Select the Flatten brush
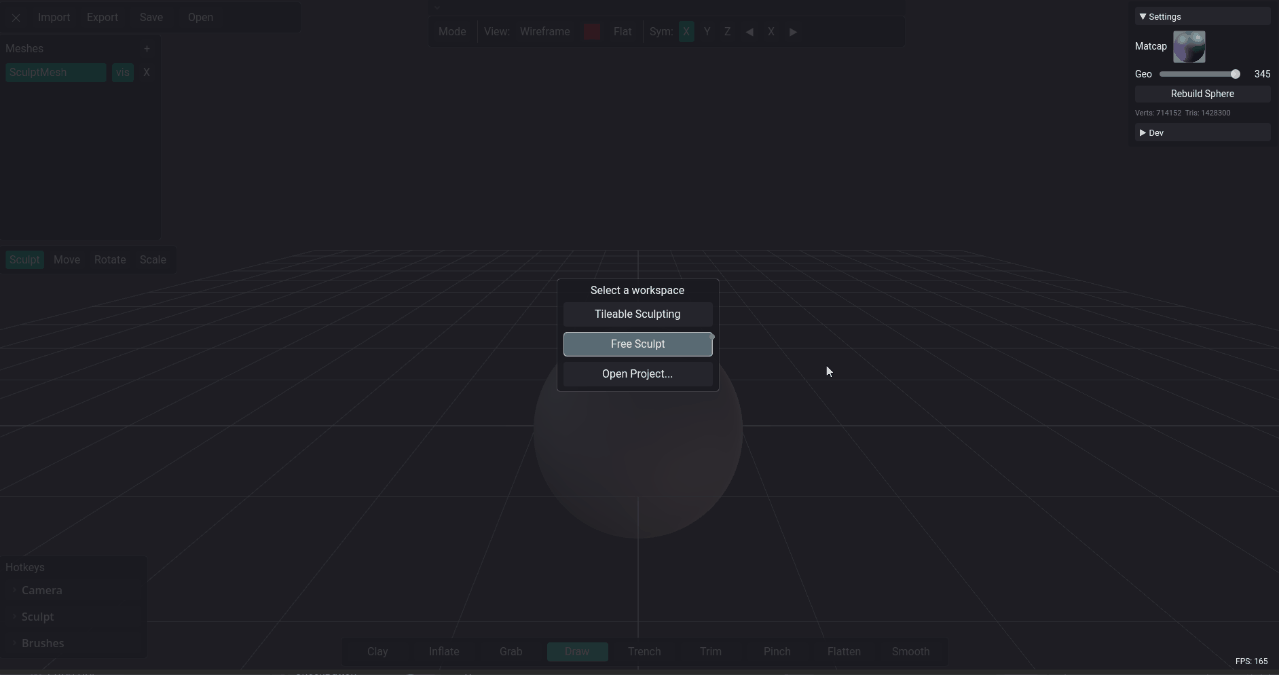 click(x=844, y=652)
